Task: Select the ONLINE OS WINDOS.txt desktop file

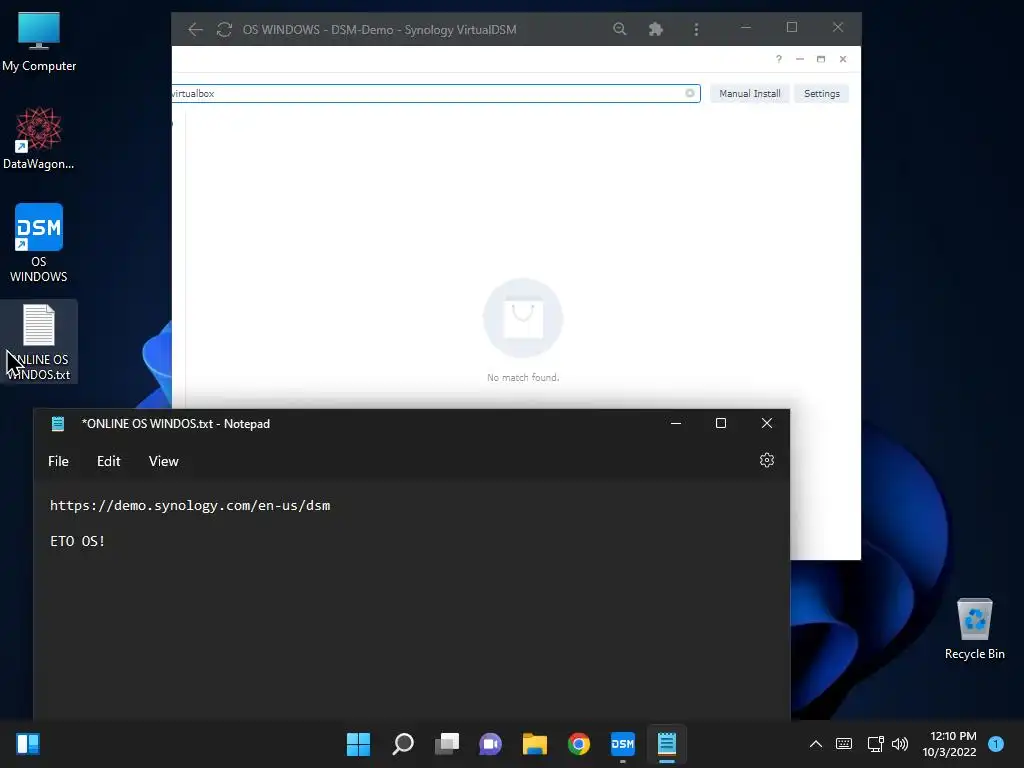Action: pos(39,342)
